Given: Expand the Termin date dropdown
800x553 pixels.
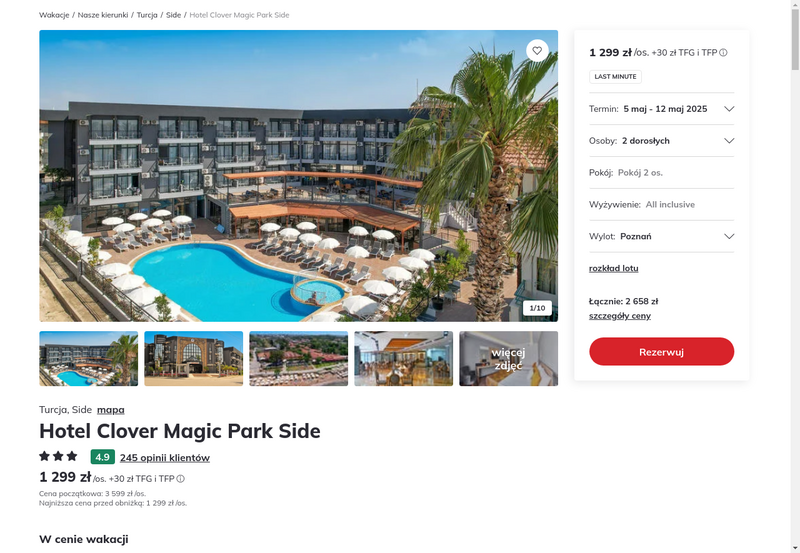Looking at the screenshot, I should [x=661, y=109].
